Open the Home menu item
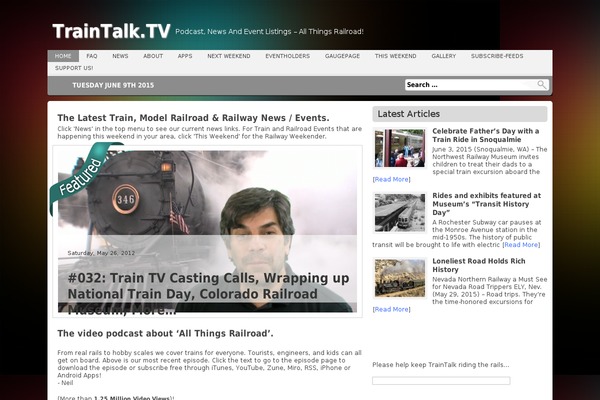Image resolution: width=600 pixels, height=400 pixels. point(63,56)
